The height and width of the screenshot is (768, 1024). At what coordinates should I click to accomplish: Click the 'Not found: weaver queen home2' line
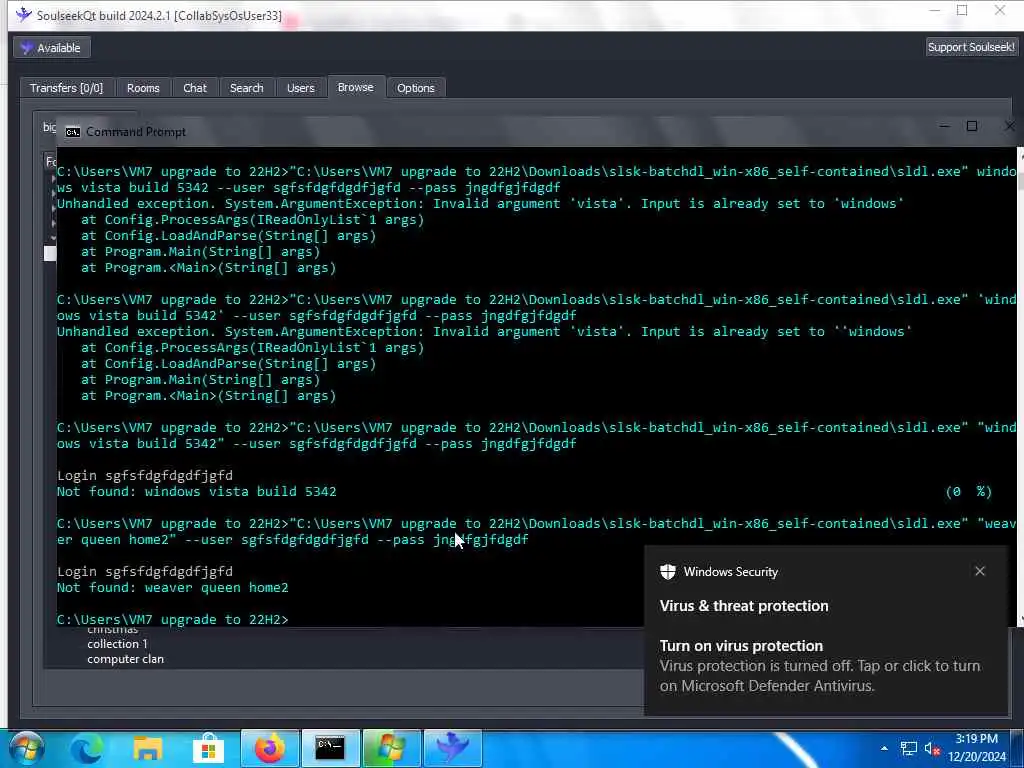[x=172, y=588]
